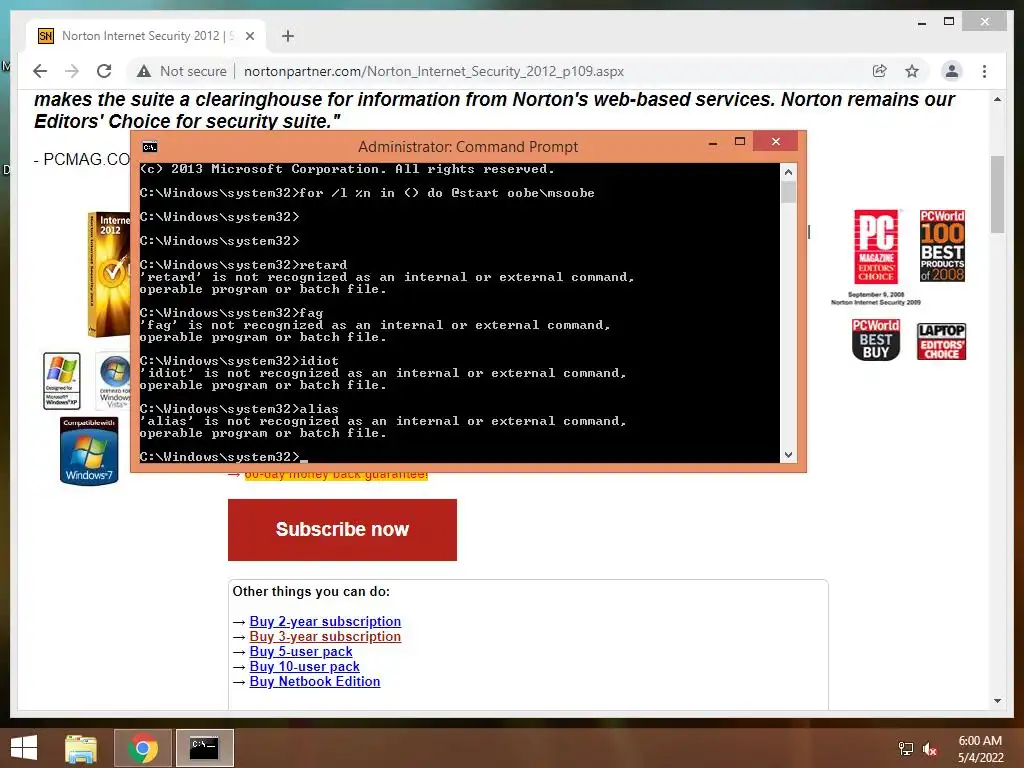Image resolution: width=1024 pixels, height=768 pixels.
Task: Open Buy Netbook Edition link
Action: [315, 681]
